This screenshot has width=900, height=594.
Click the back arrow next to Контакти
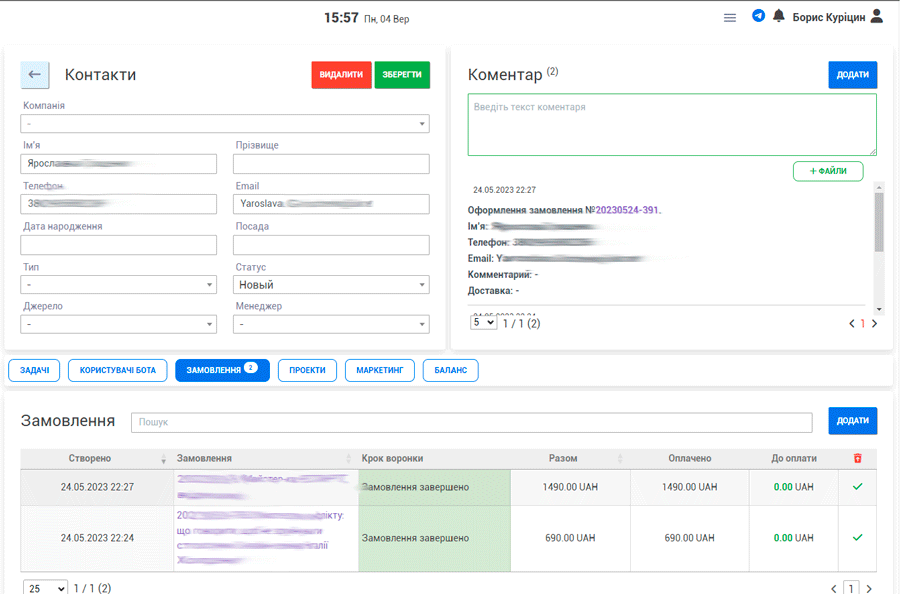[x=35, y=75]
